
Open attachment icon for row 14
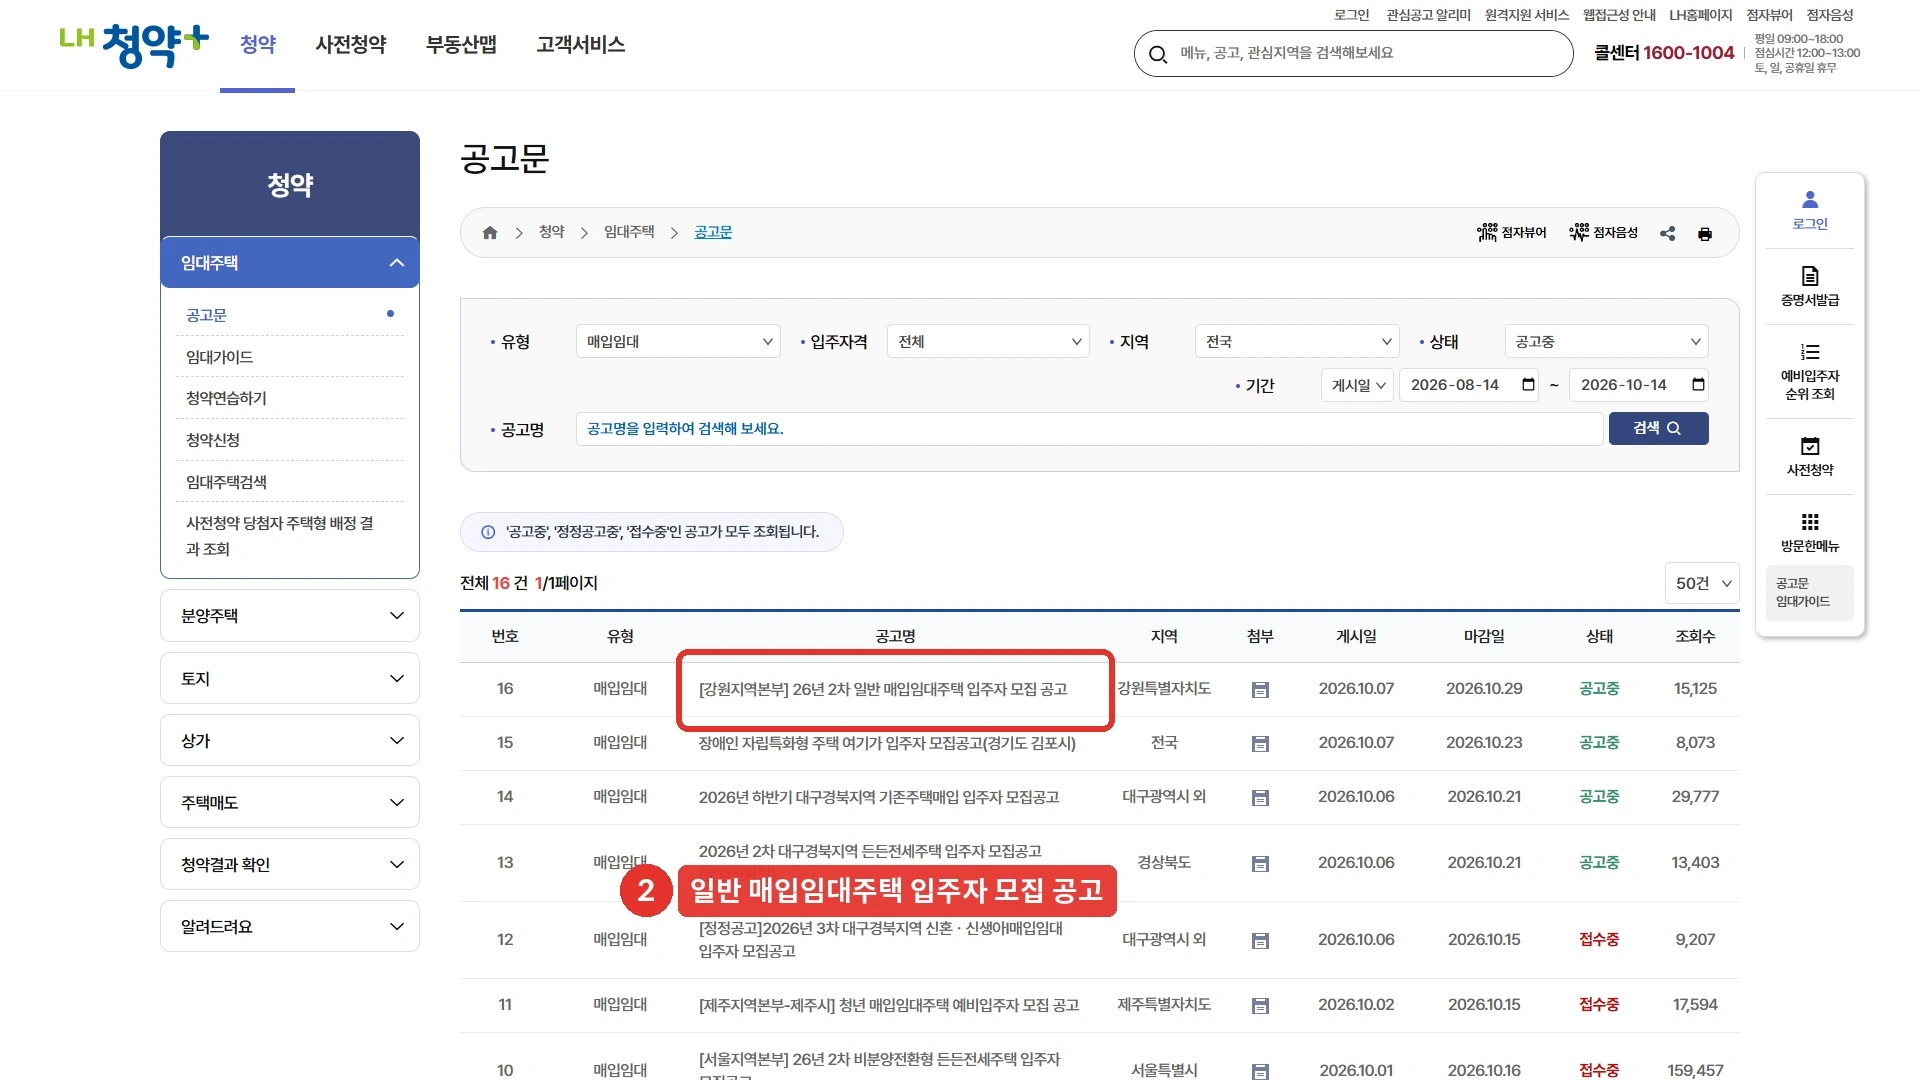point(1260,798)
